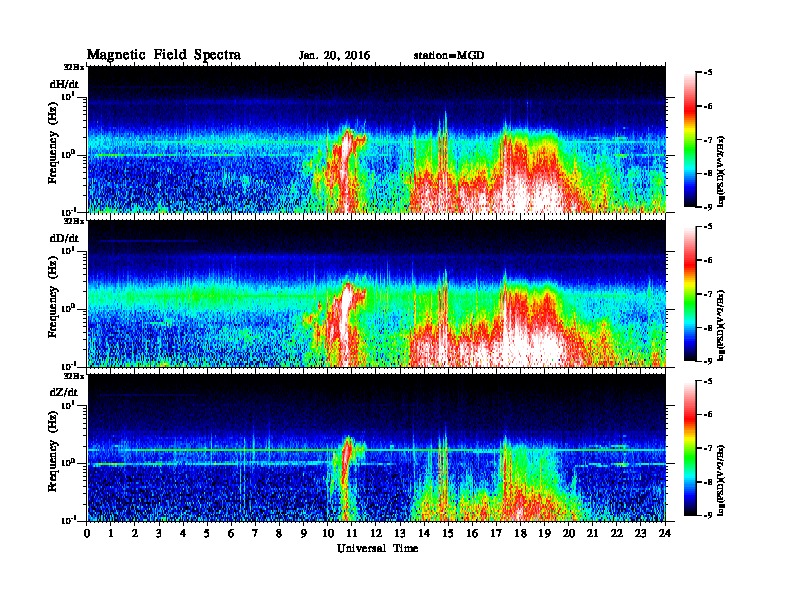Click the date "Jan. 20, 2016"
The image size is (792, 612).
[x=334, y=56]
